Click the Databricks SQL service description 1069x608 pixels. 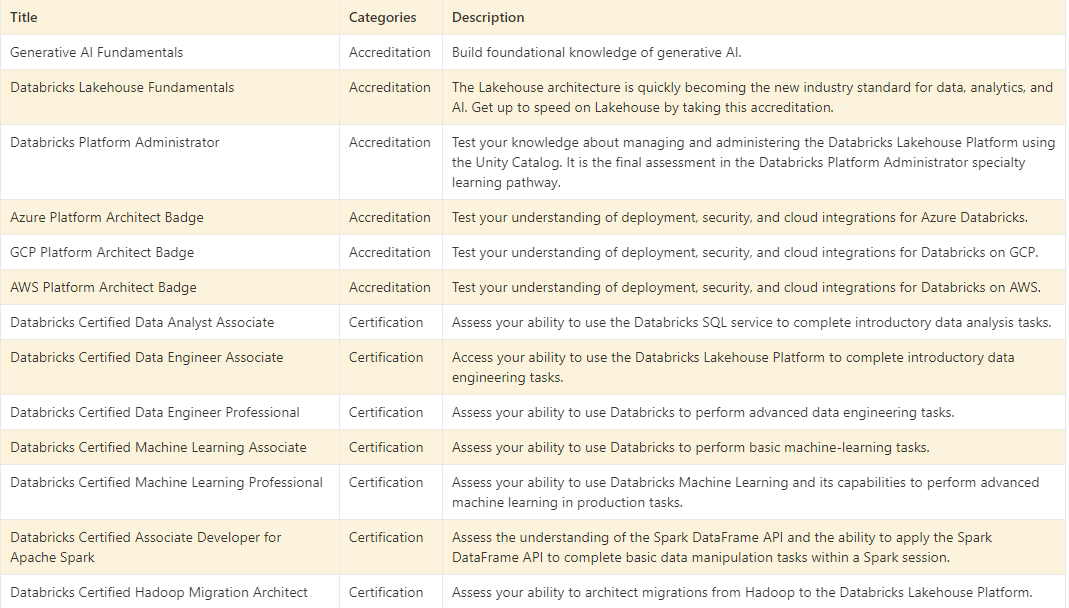(752, 322)
